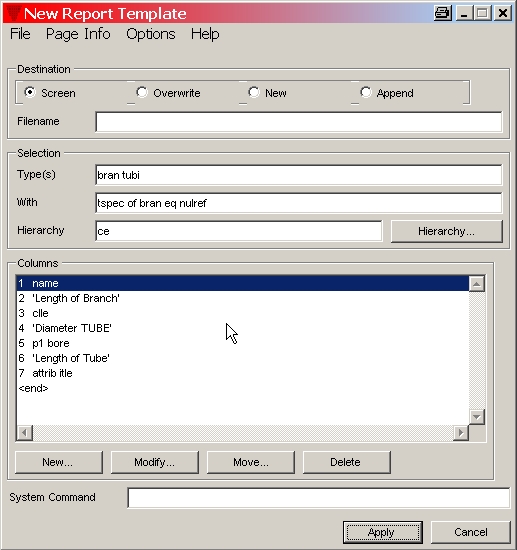The image size is (517, 550).
Task: Click the columns list scroll down arrow
Action: point(477,417)
